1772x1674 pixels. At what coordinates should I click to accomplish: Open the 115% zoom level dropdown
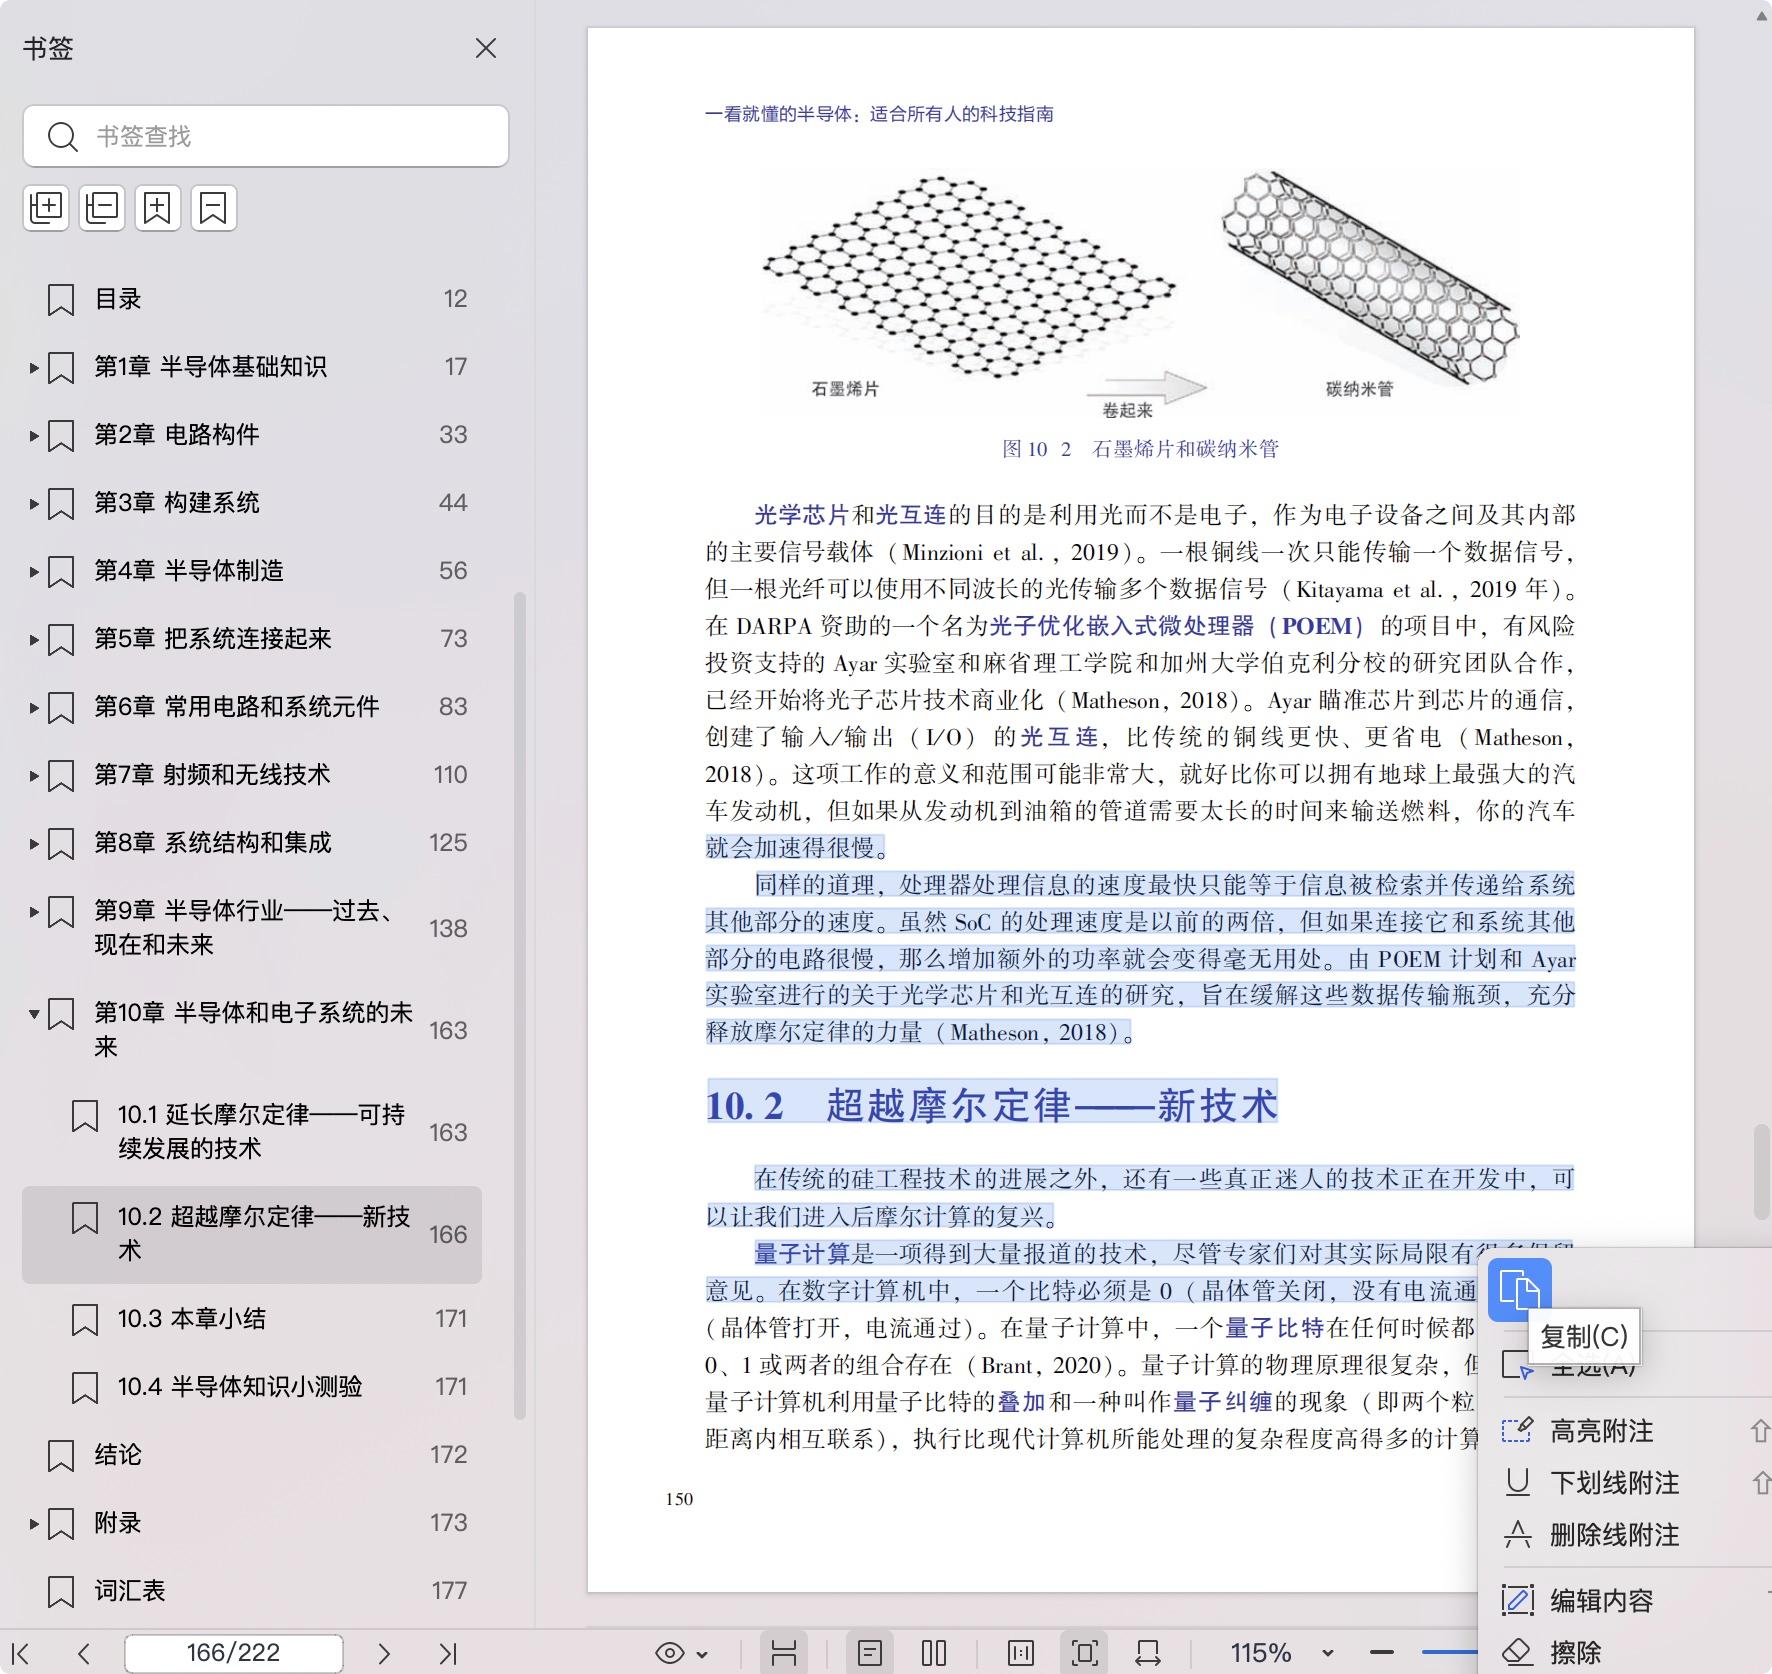pos(1328,1653)
